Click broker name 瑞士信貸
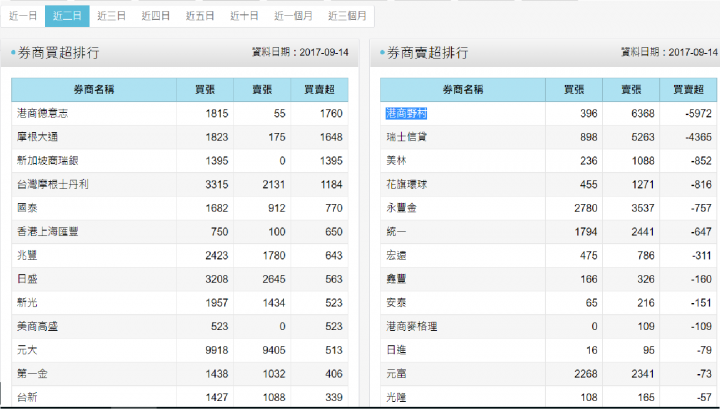 coord(406,137)
